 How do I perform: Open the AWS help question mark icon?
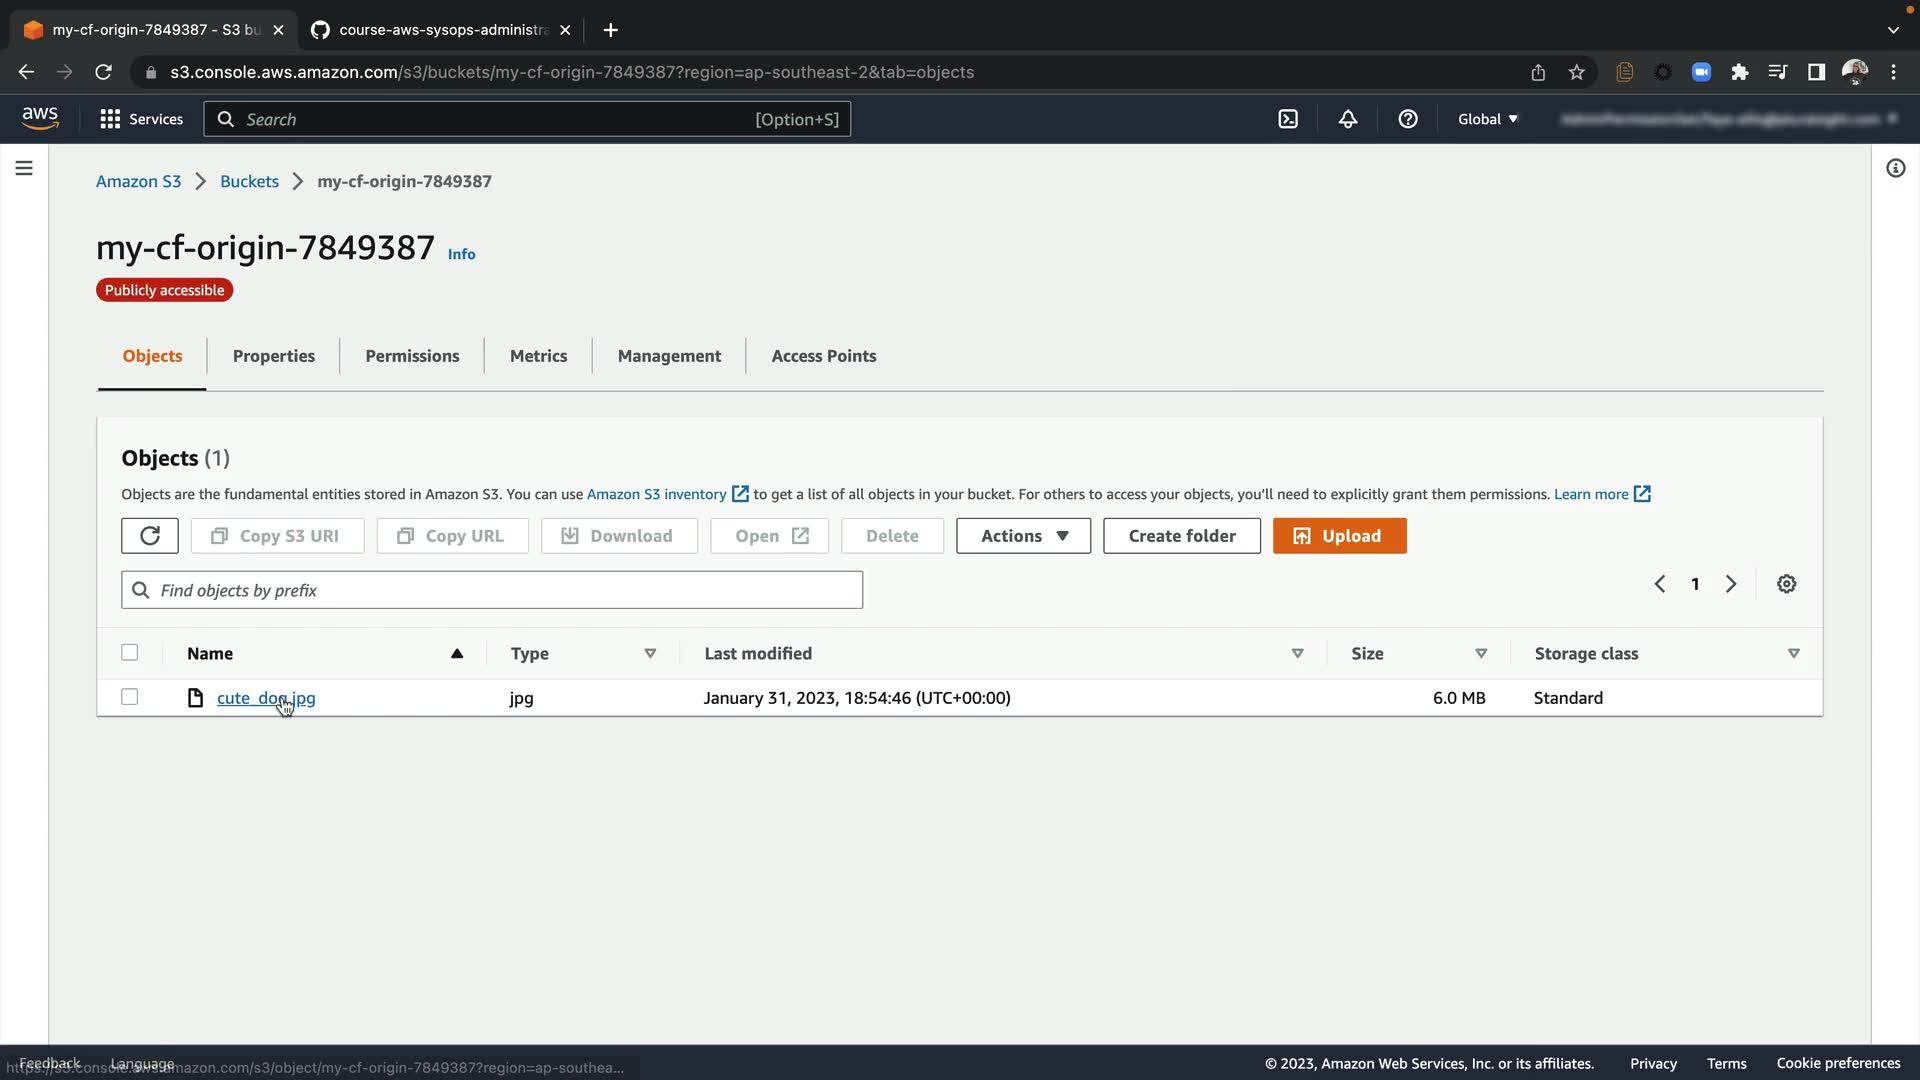1408,119
